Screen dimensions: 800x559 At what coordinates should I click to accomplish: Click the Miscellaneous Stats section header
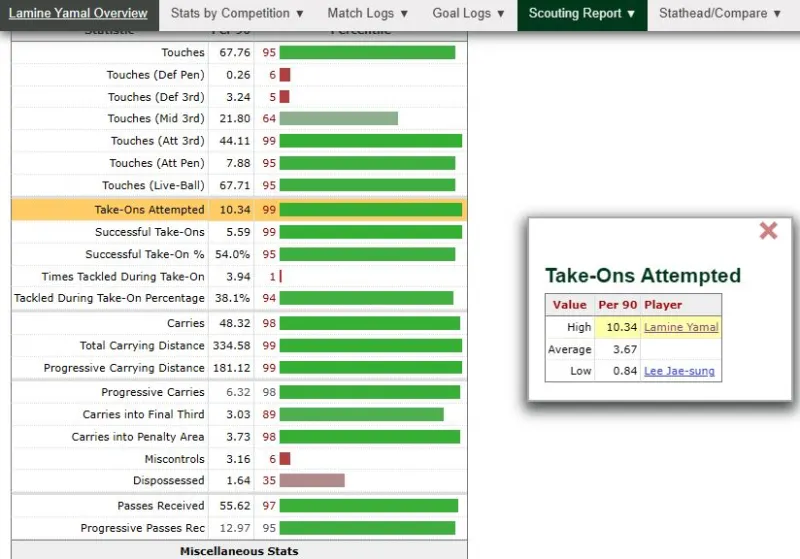(239, 550)
